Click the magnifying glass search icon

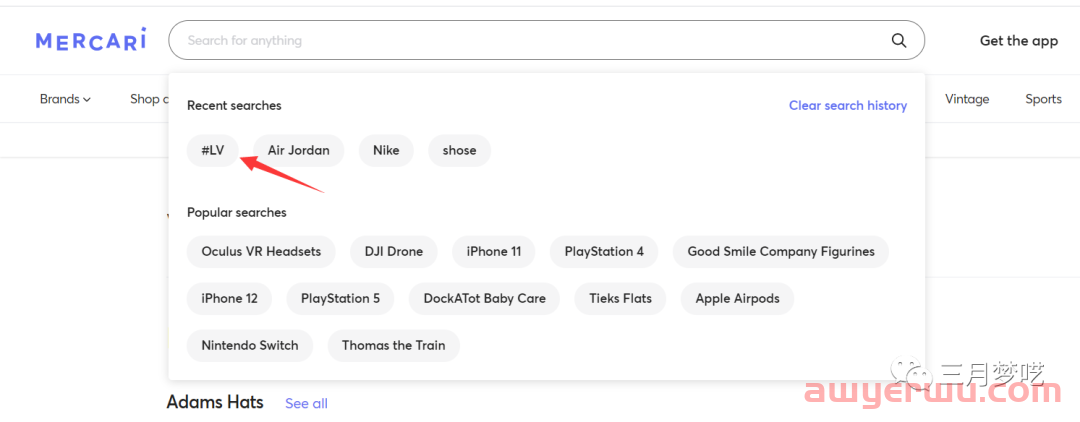pos(899,41)
